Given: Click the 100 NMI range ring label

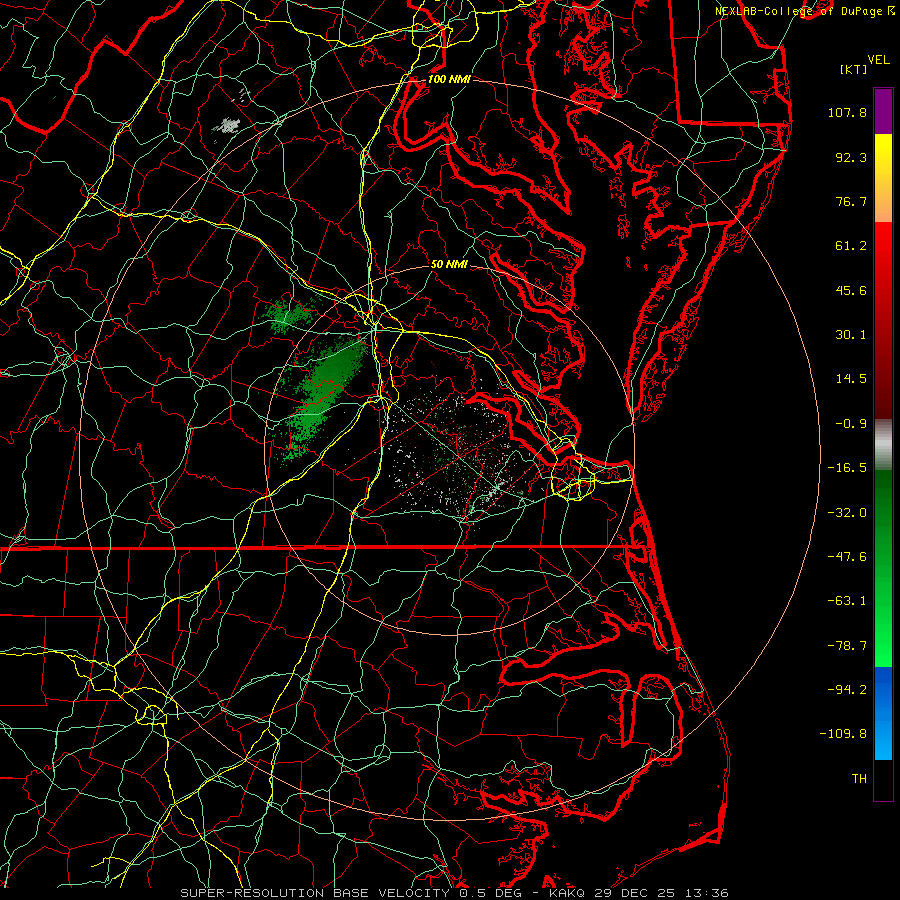Looking at the screenshot, I should 449,79.
